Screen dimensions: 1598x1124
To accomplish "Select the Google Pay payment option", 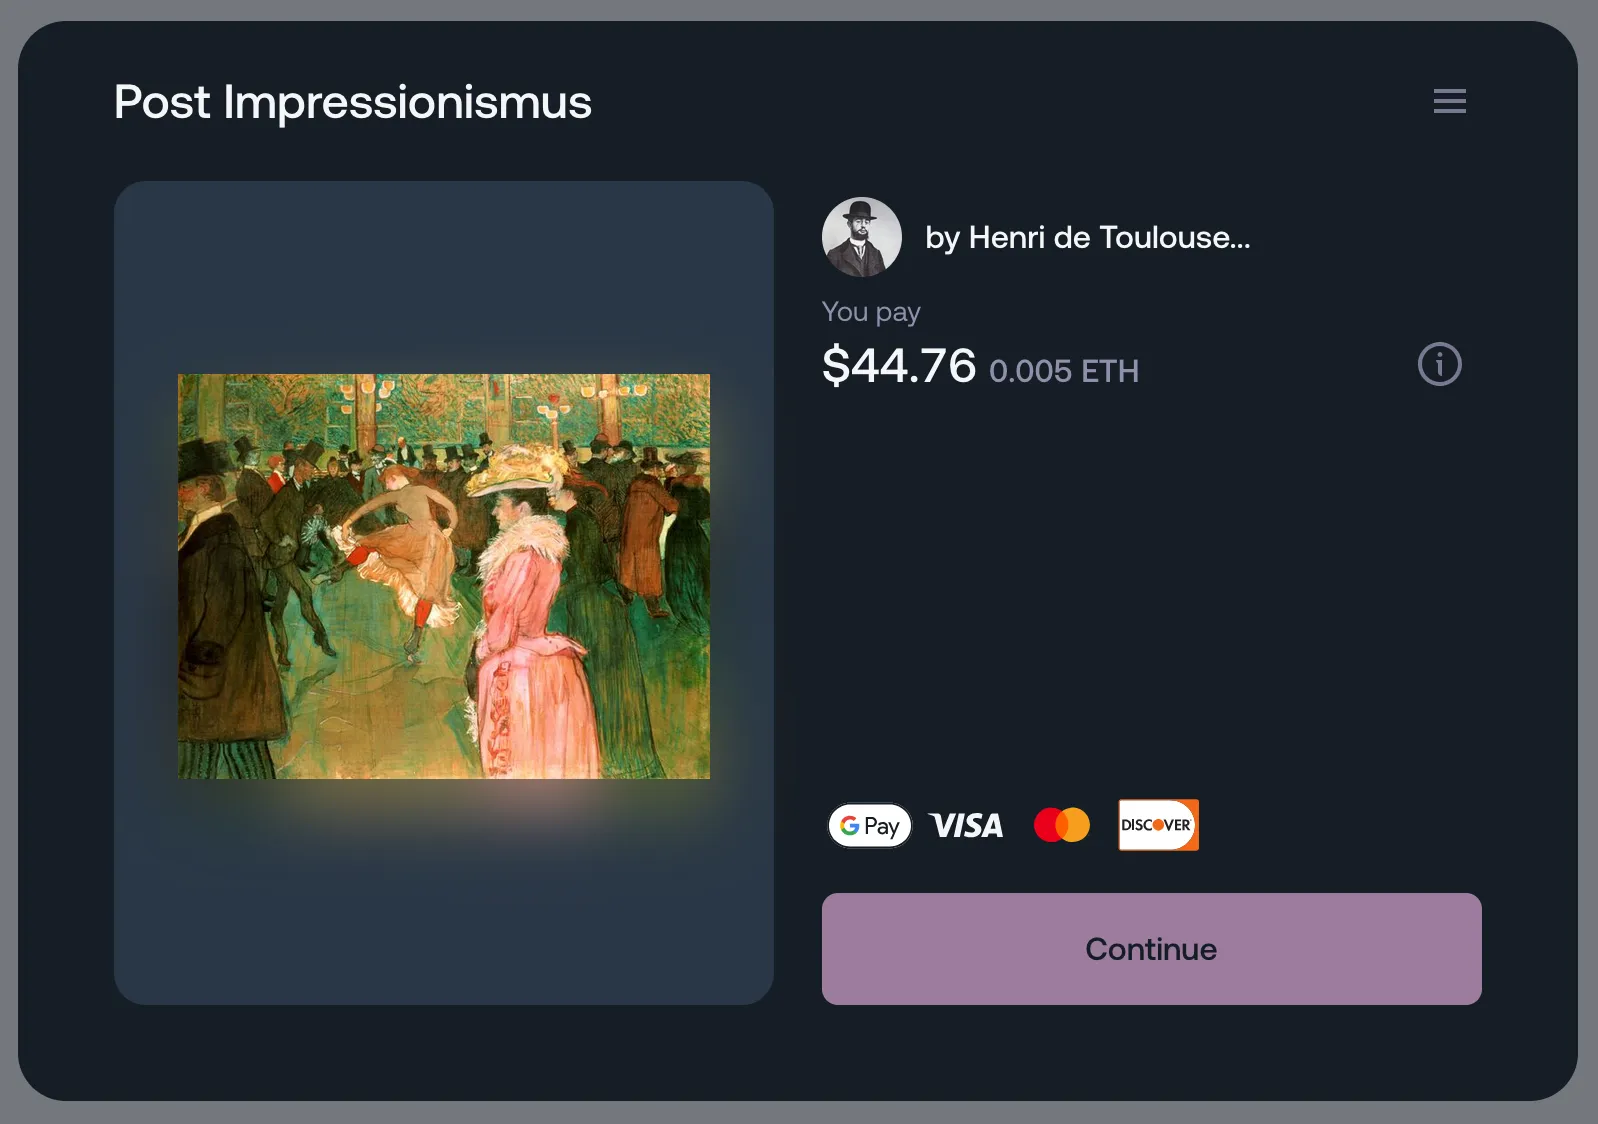I will (x=870, y=825).
